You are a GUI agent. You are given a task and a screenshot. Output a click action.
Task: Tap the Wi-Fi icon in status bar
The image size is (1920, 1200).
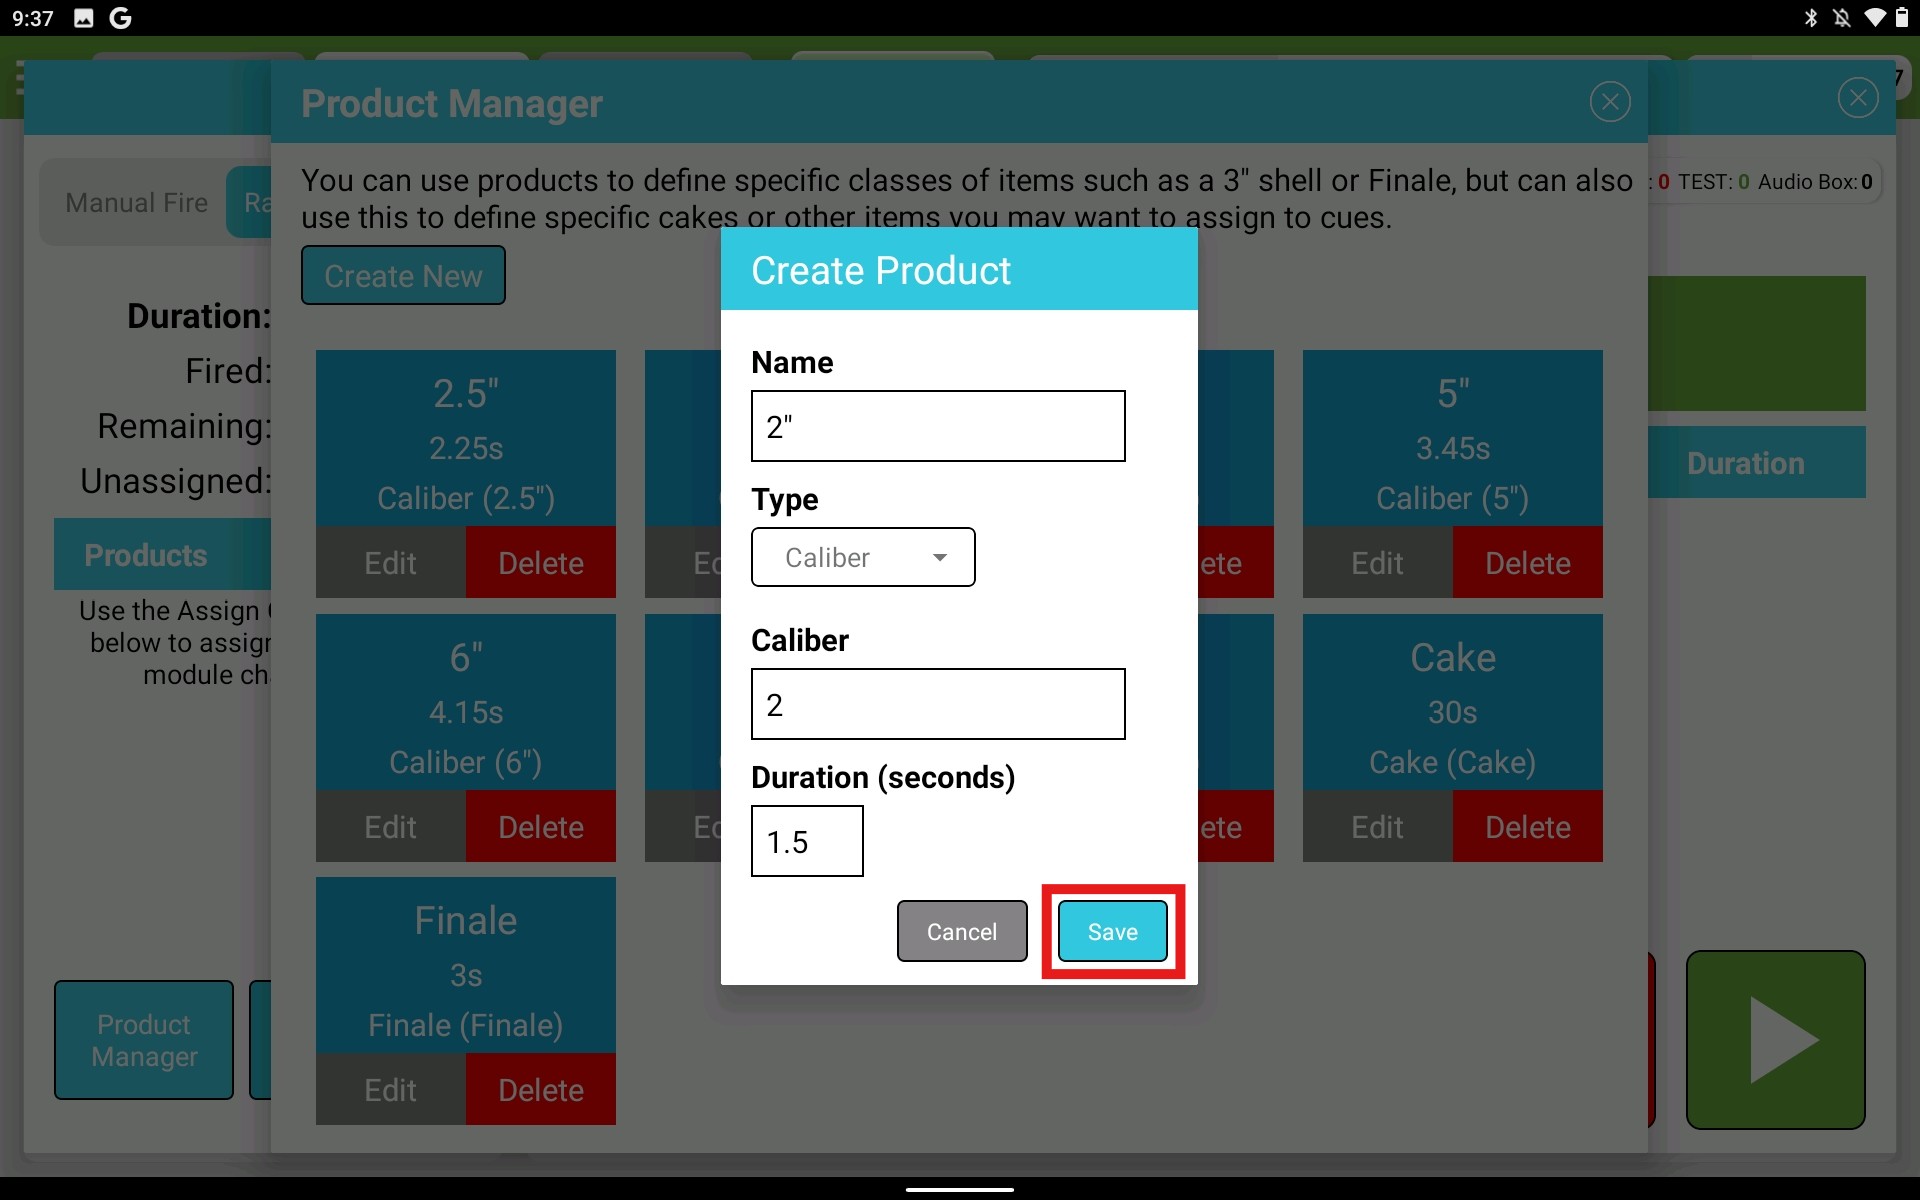click(x=1875, y=17)
